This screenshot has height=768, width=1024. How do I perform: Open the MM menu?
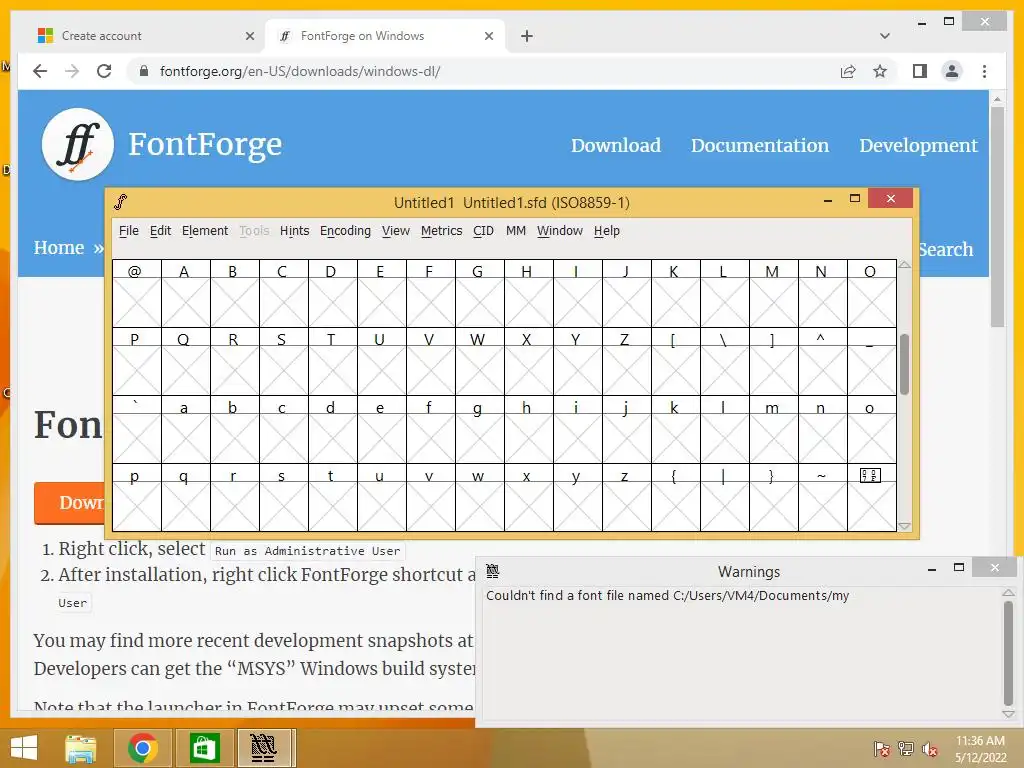[x=516, y=231]
